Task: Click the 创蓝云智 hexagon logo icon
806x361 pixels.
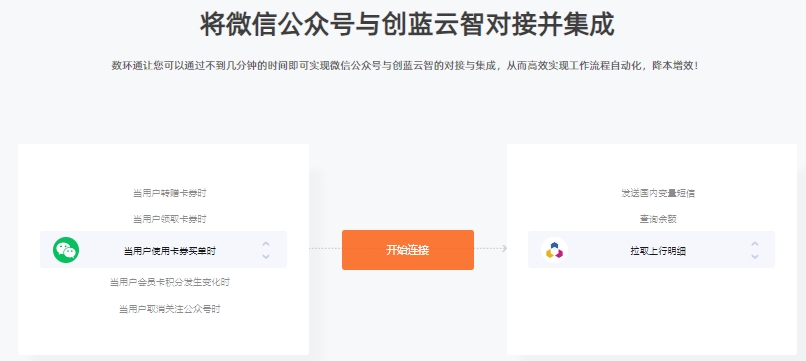Action: (554, 250)
